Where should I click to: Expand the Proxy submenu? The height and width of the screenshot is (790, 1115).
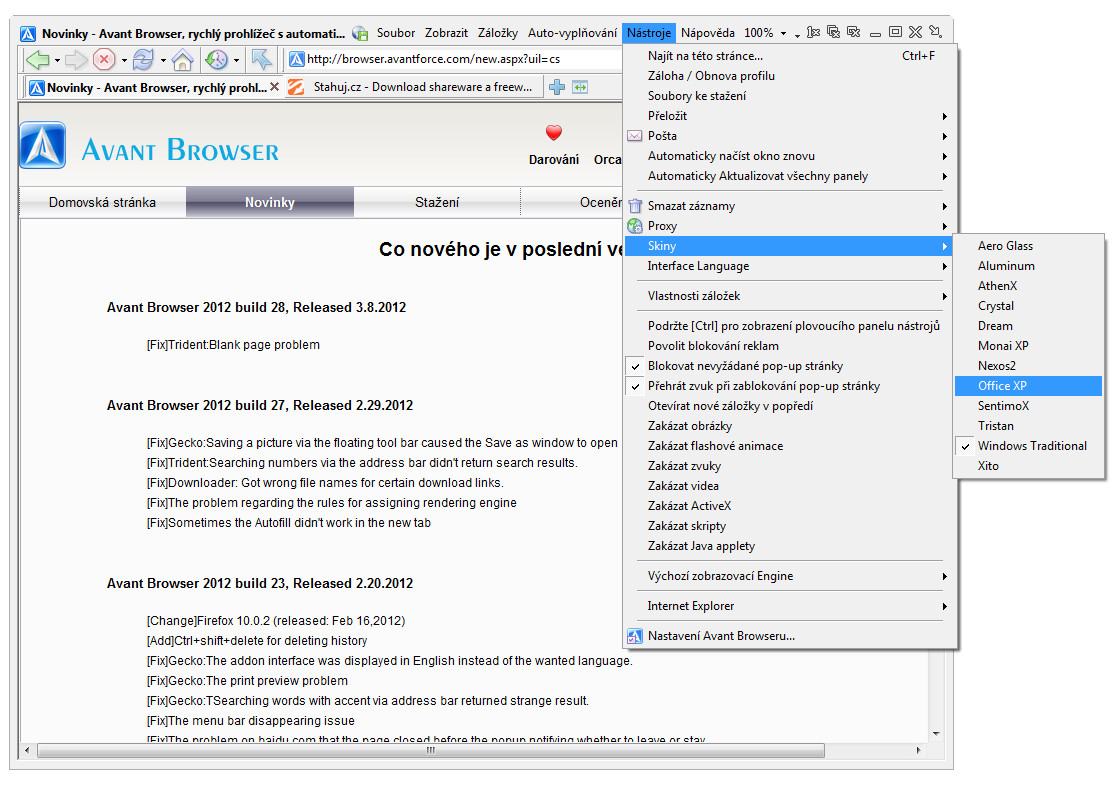790,226
